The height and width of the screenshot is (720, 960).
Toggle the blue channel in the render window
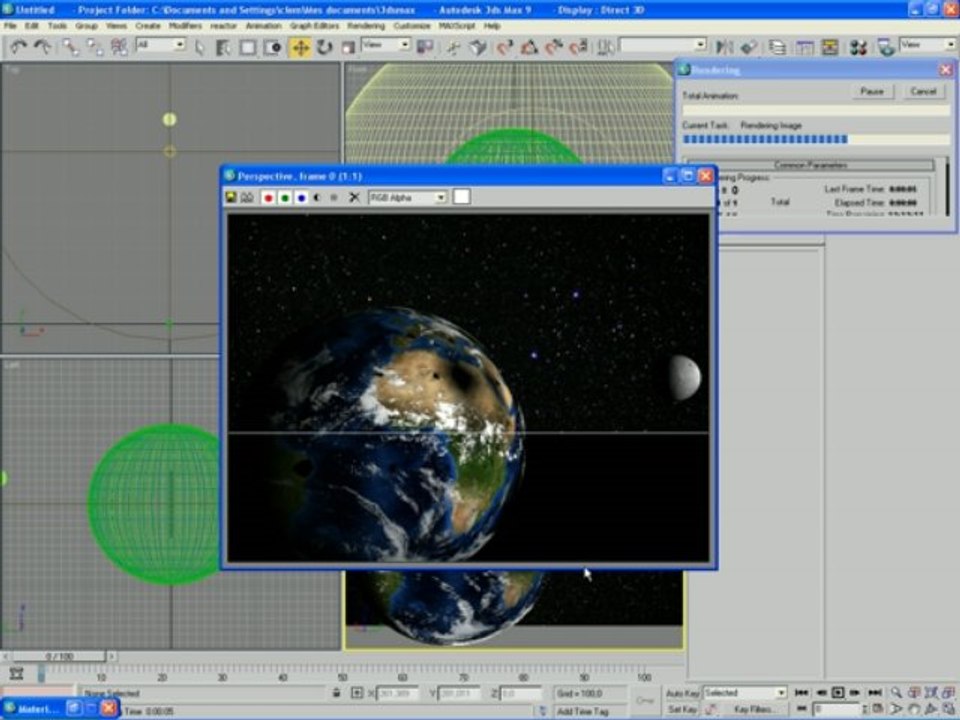(301, 197)
